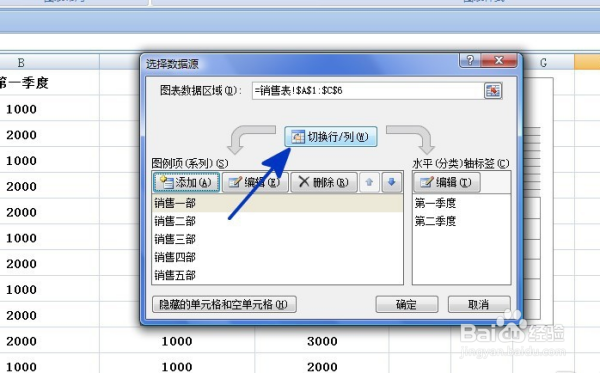The width and height of the screenshot is (600, 373).
Task: Click the range selector icon beside chart data range
Action: click(492, 91)
